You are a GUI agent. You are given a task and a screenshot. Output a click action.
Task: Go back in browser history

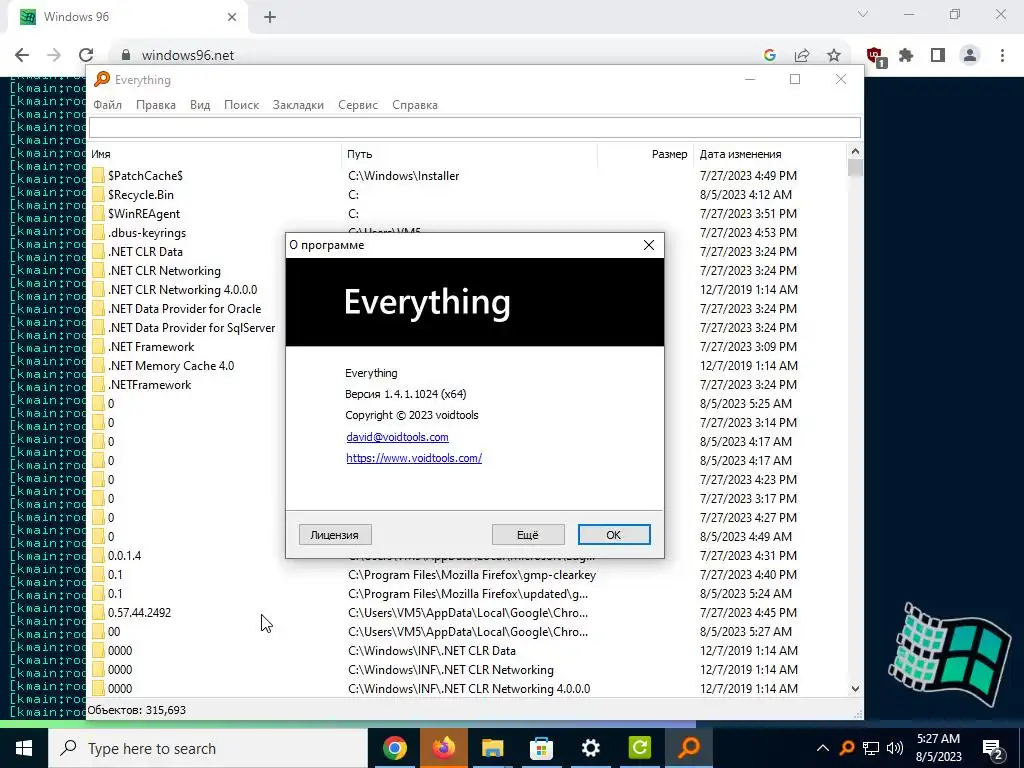point(22,55)
